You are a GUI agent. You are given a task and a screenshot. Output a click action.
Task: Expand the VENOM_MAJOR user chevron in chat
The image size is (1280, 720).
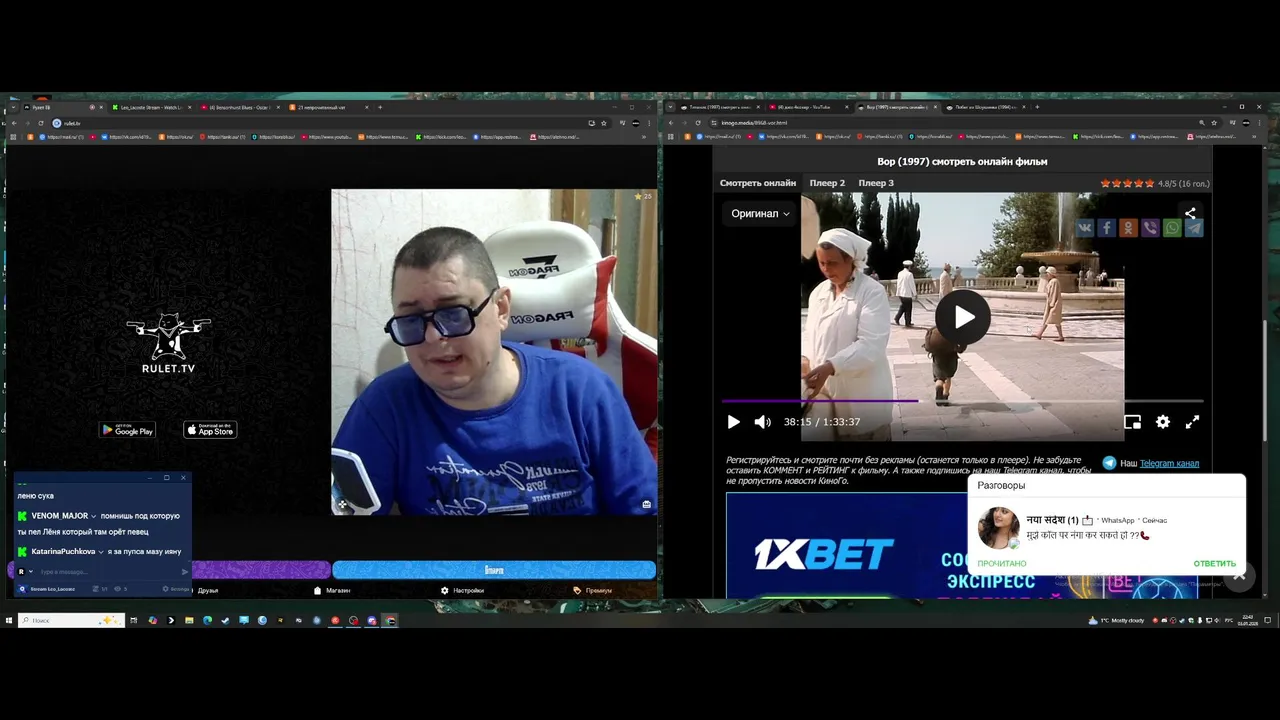click(x=93, y=516)
